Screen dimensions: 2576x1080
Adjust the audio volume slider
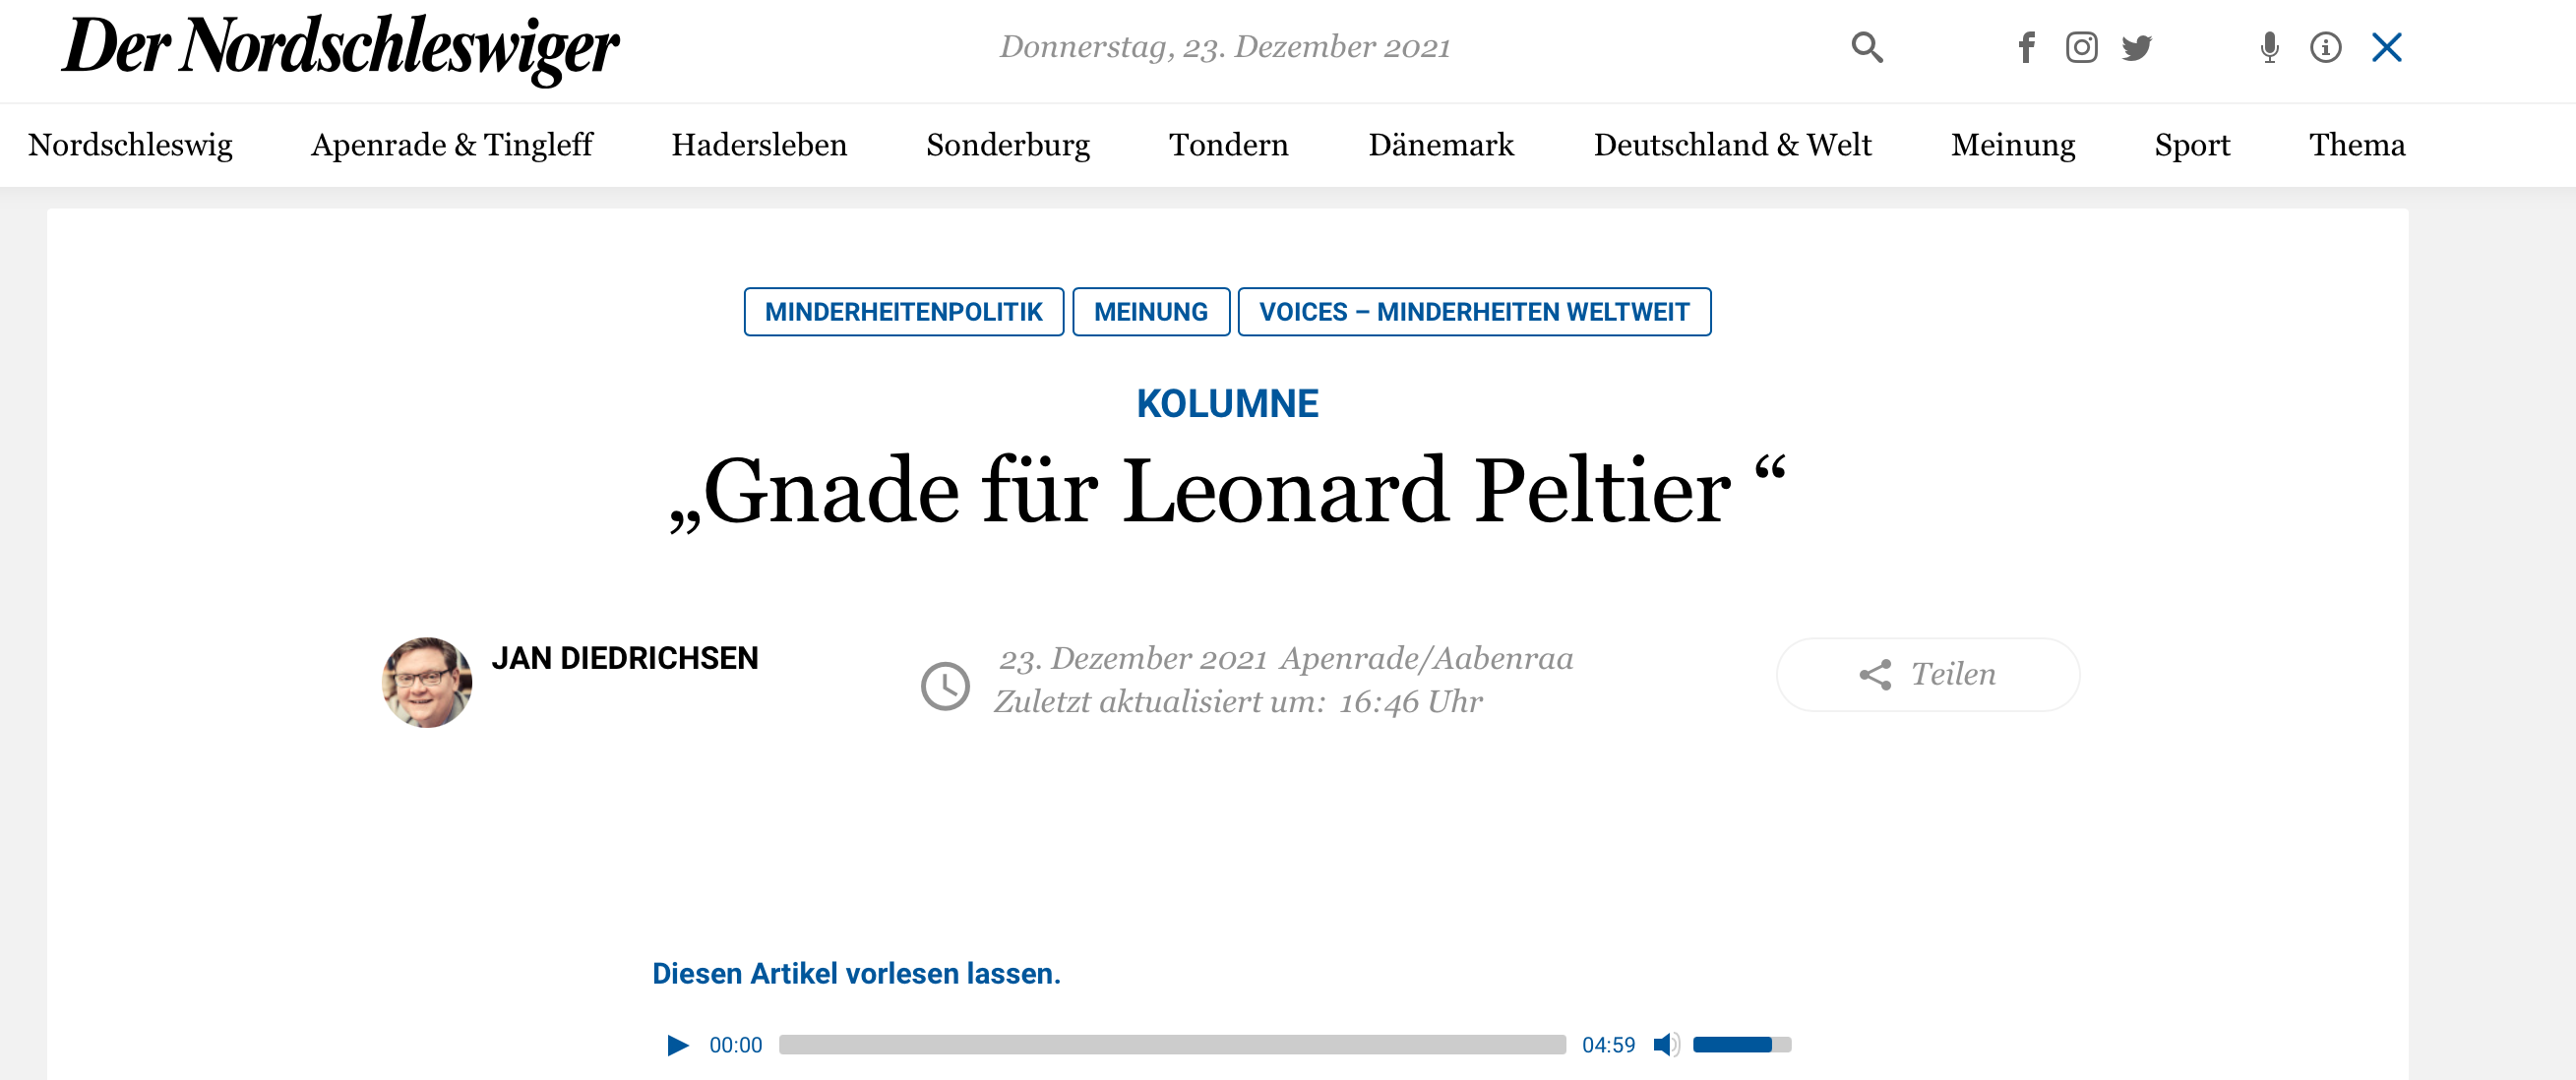[x=1741, y=1045]
